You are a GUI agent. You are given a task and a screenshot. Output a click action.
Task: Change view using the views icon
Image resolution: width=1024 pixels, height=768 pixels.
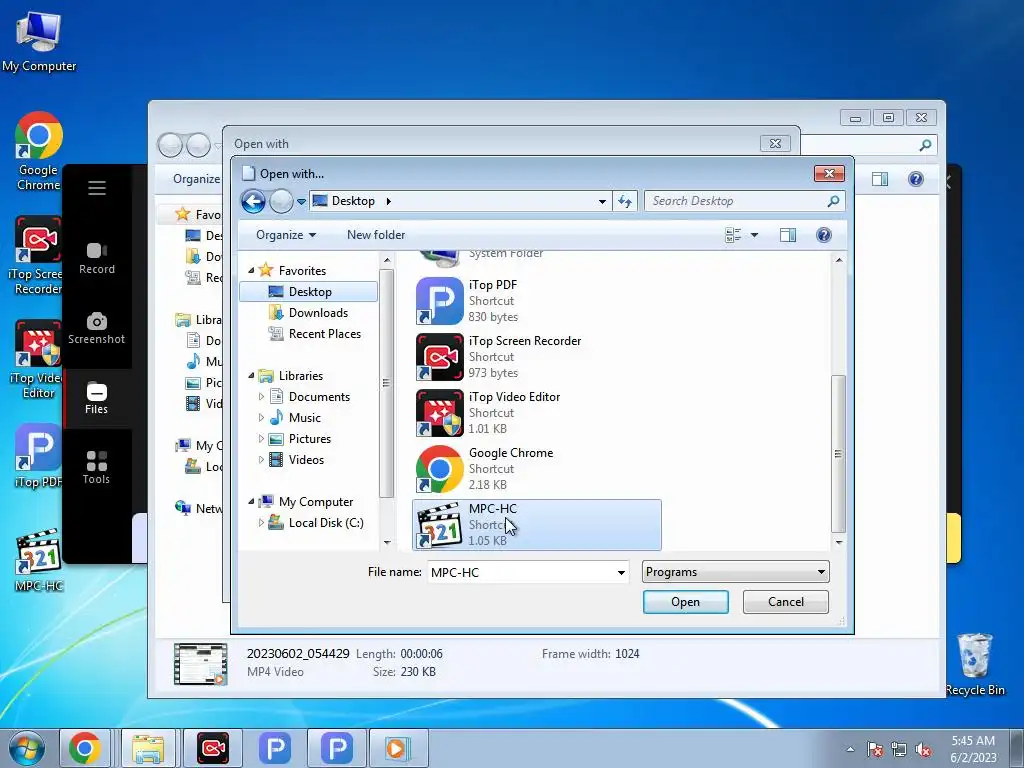tap(733, 235)
